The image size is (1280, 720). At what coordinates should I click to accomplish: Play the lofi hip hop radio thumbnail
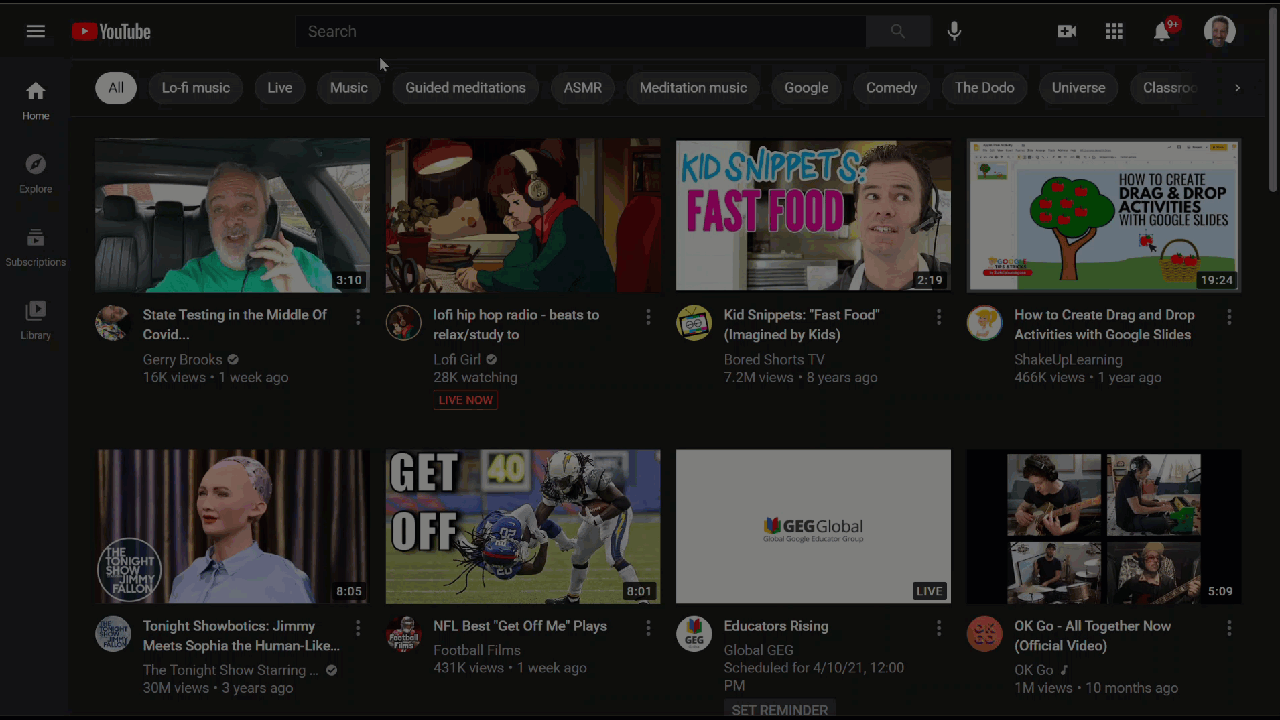523,215
